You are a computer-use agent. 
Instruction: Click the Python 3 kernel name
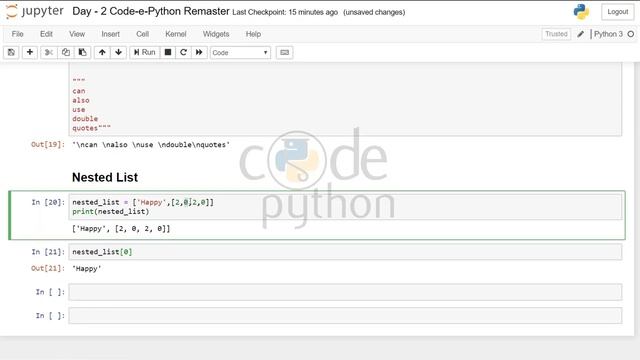click(x=608, y=34)
